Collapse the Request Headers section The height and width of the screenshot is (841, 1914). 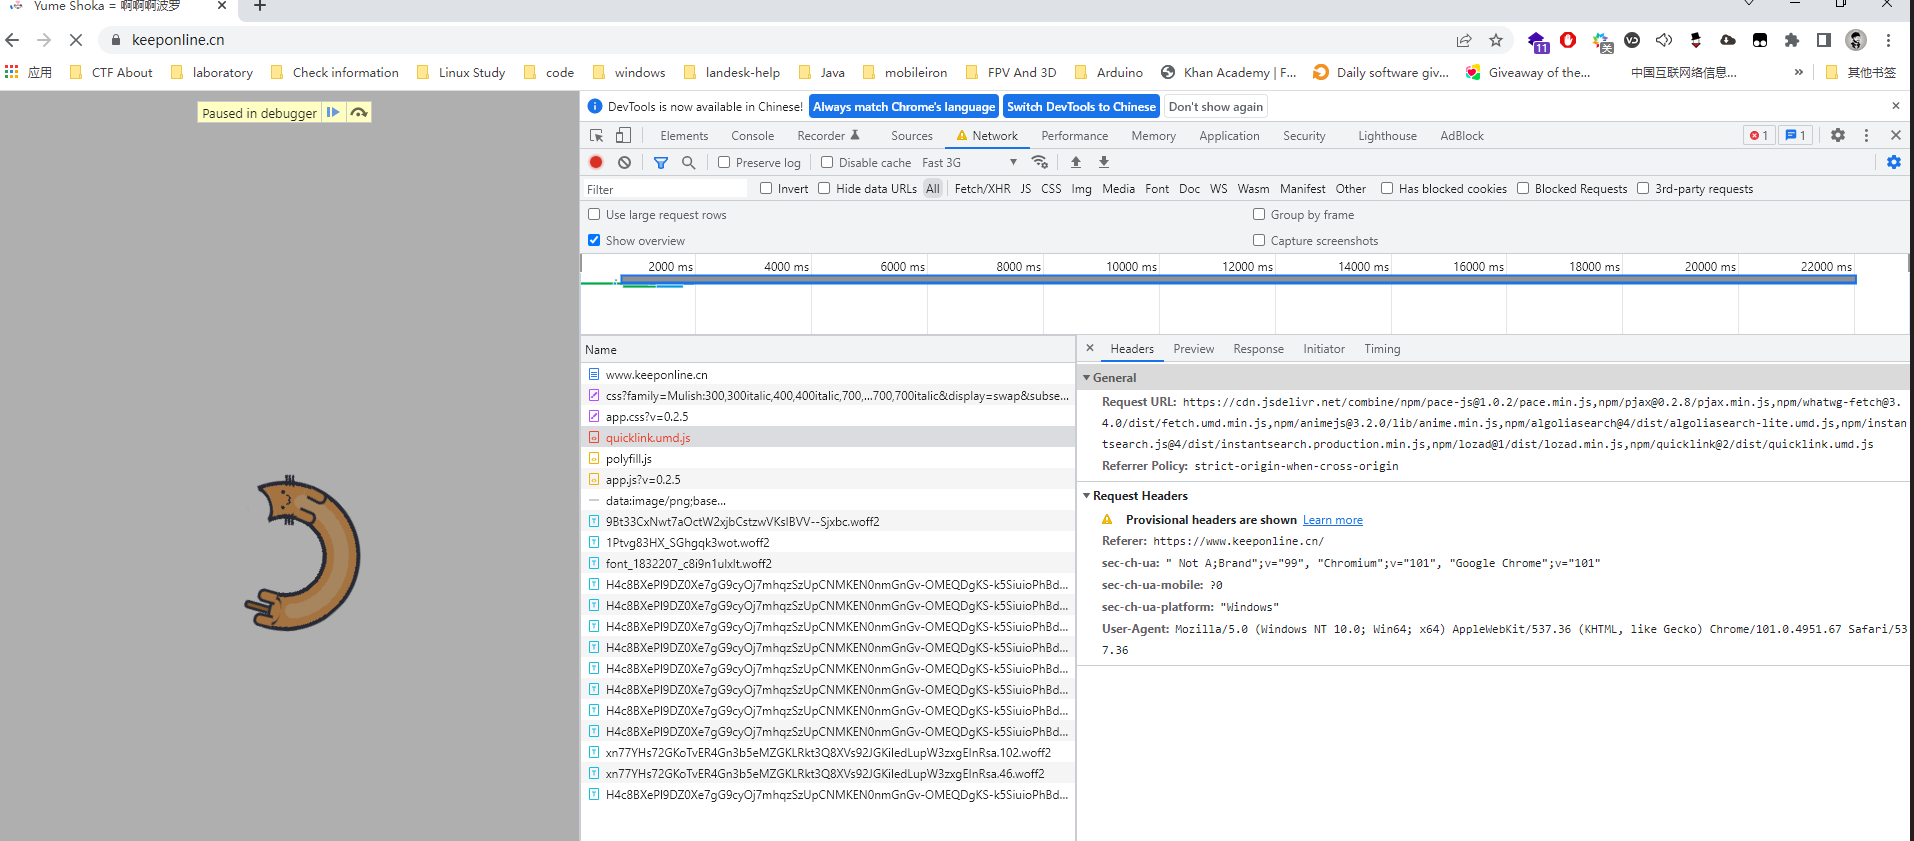click(1087, 496)
